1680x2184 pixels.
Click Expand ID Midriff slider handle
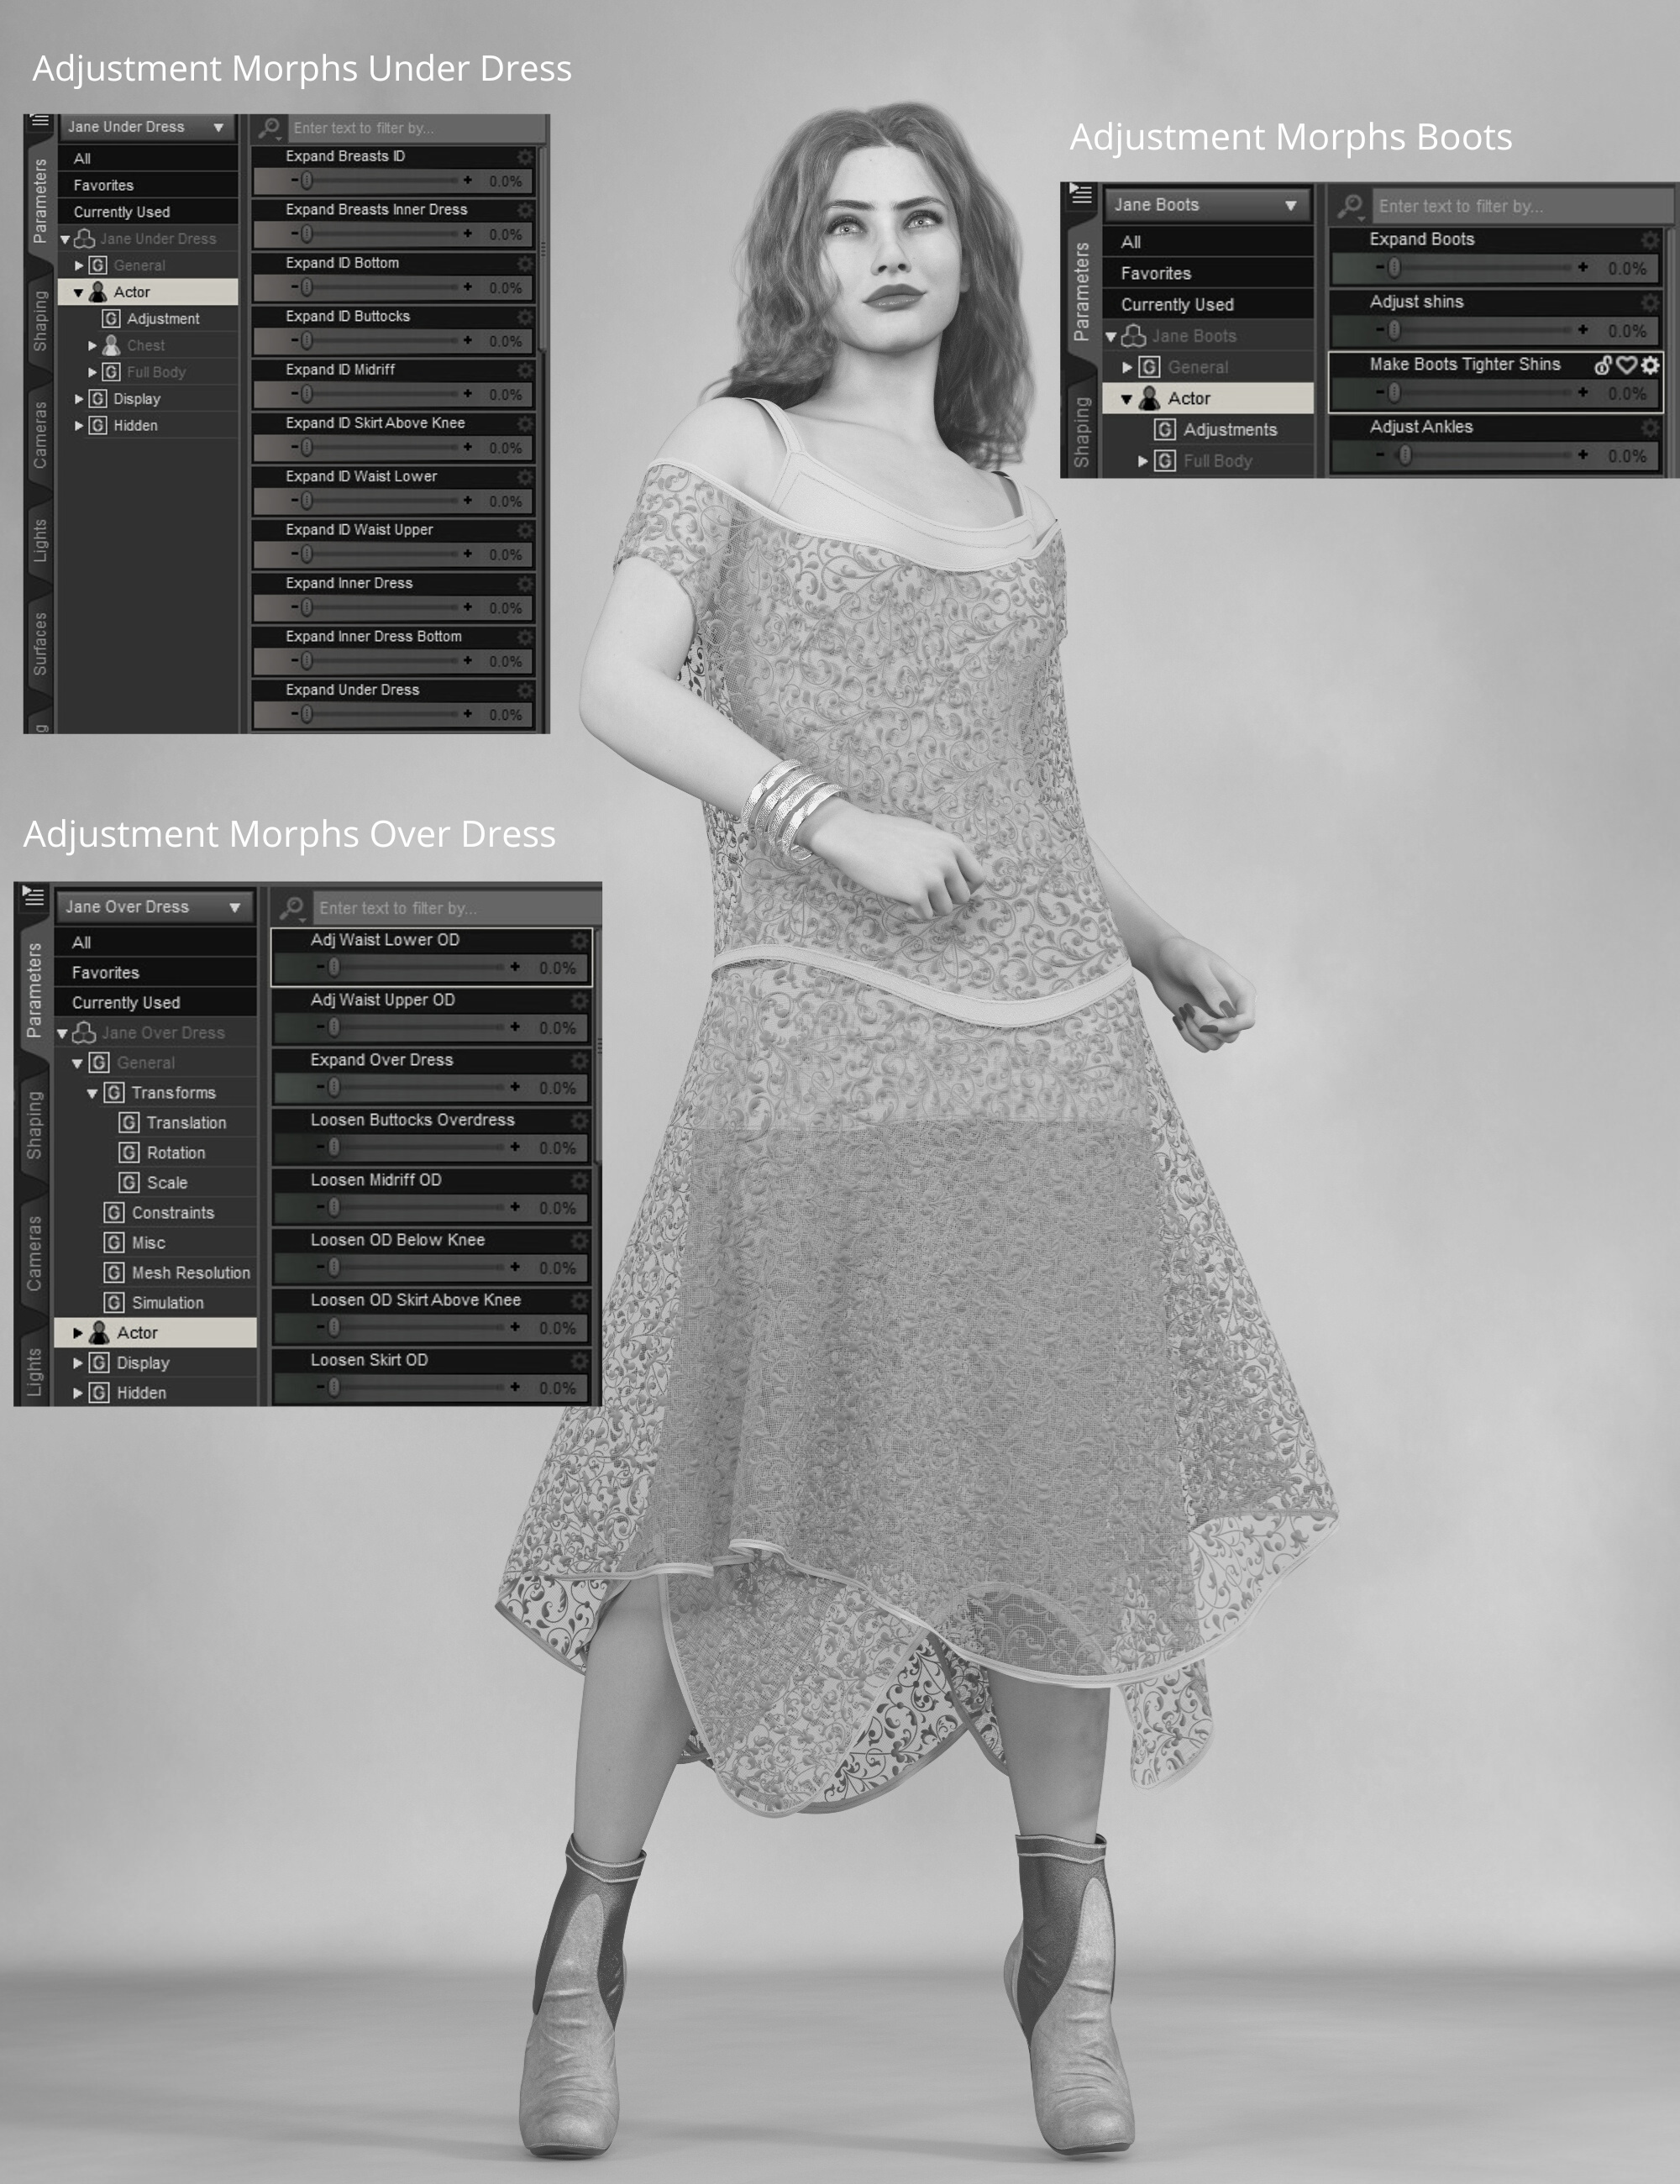307,394
